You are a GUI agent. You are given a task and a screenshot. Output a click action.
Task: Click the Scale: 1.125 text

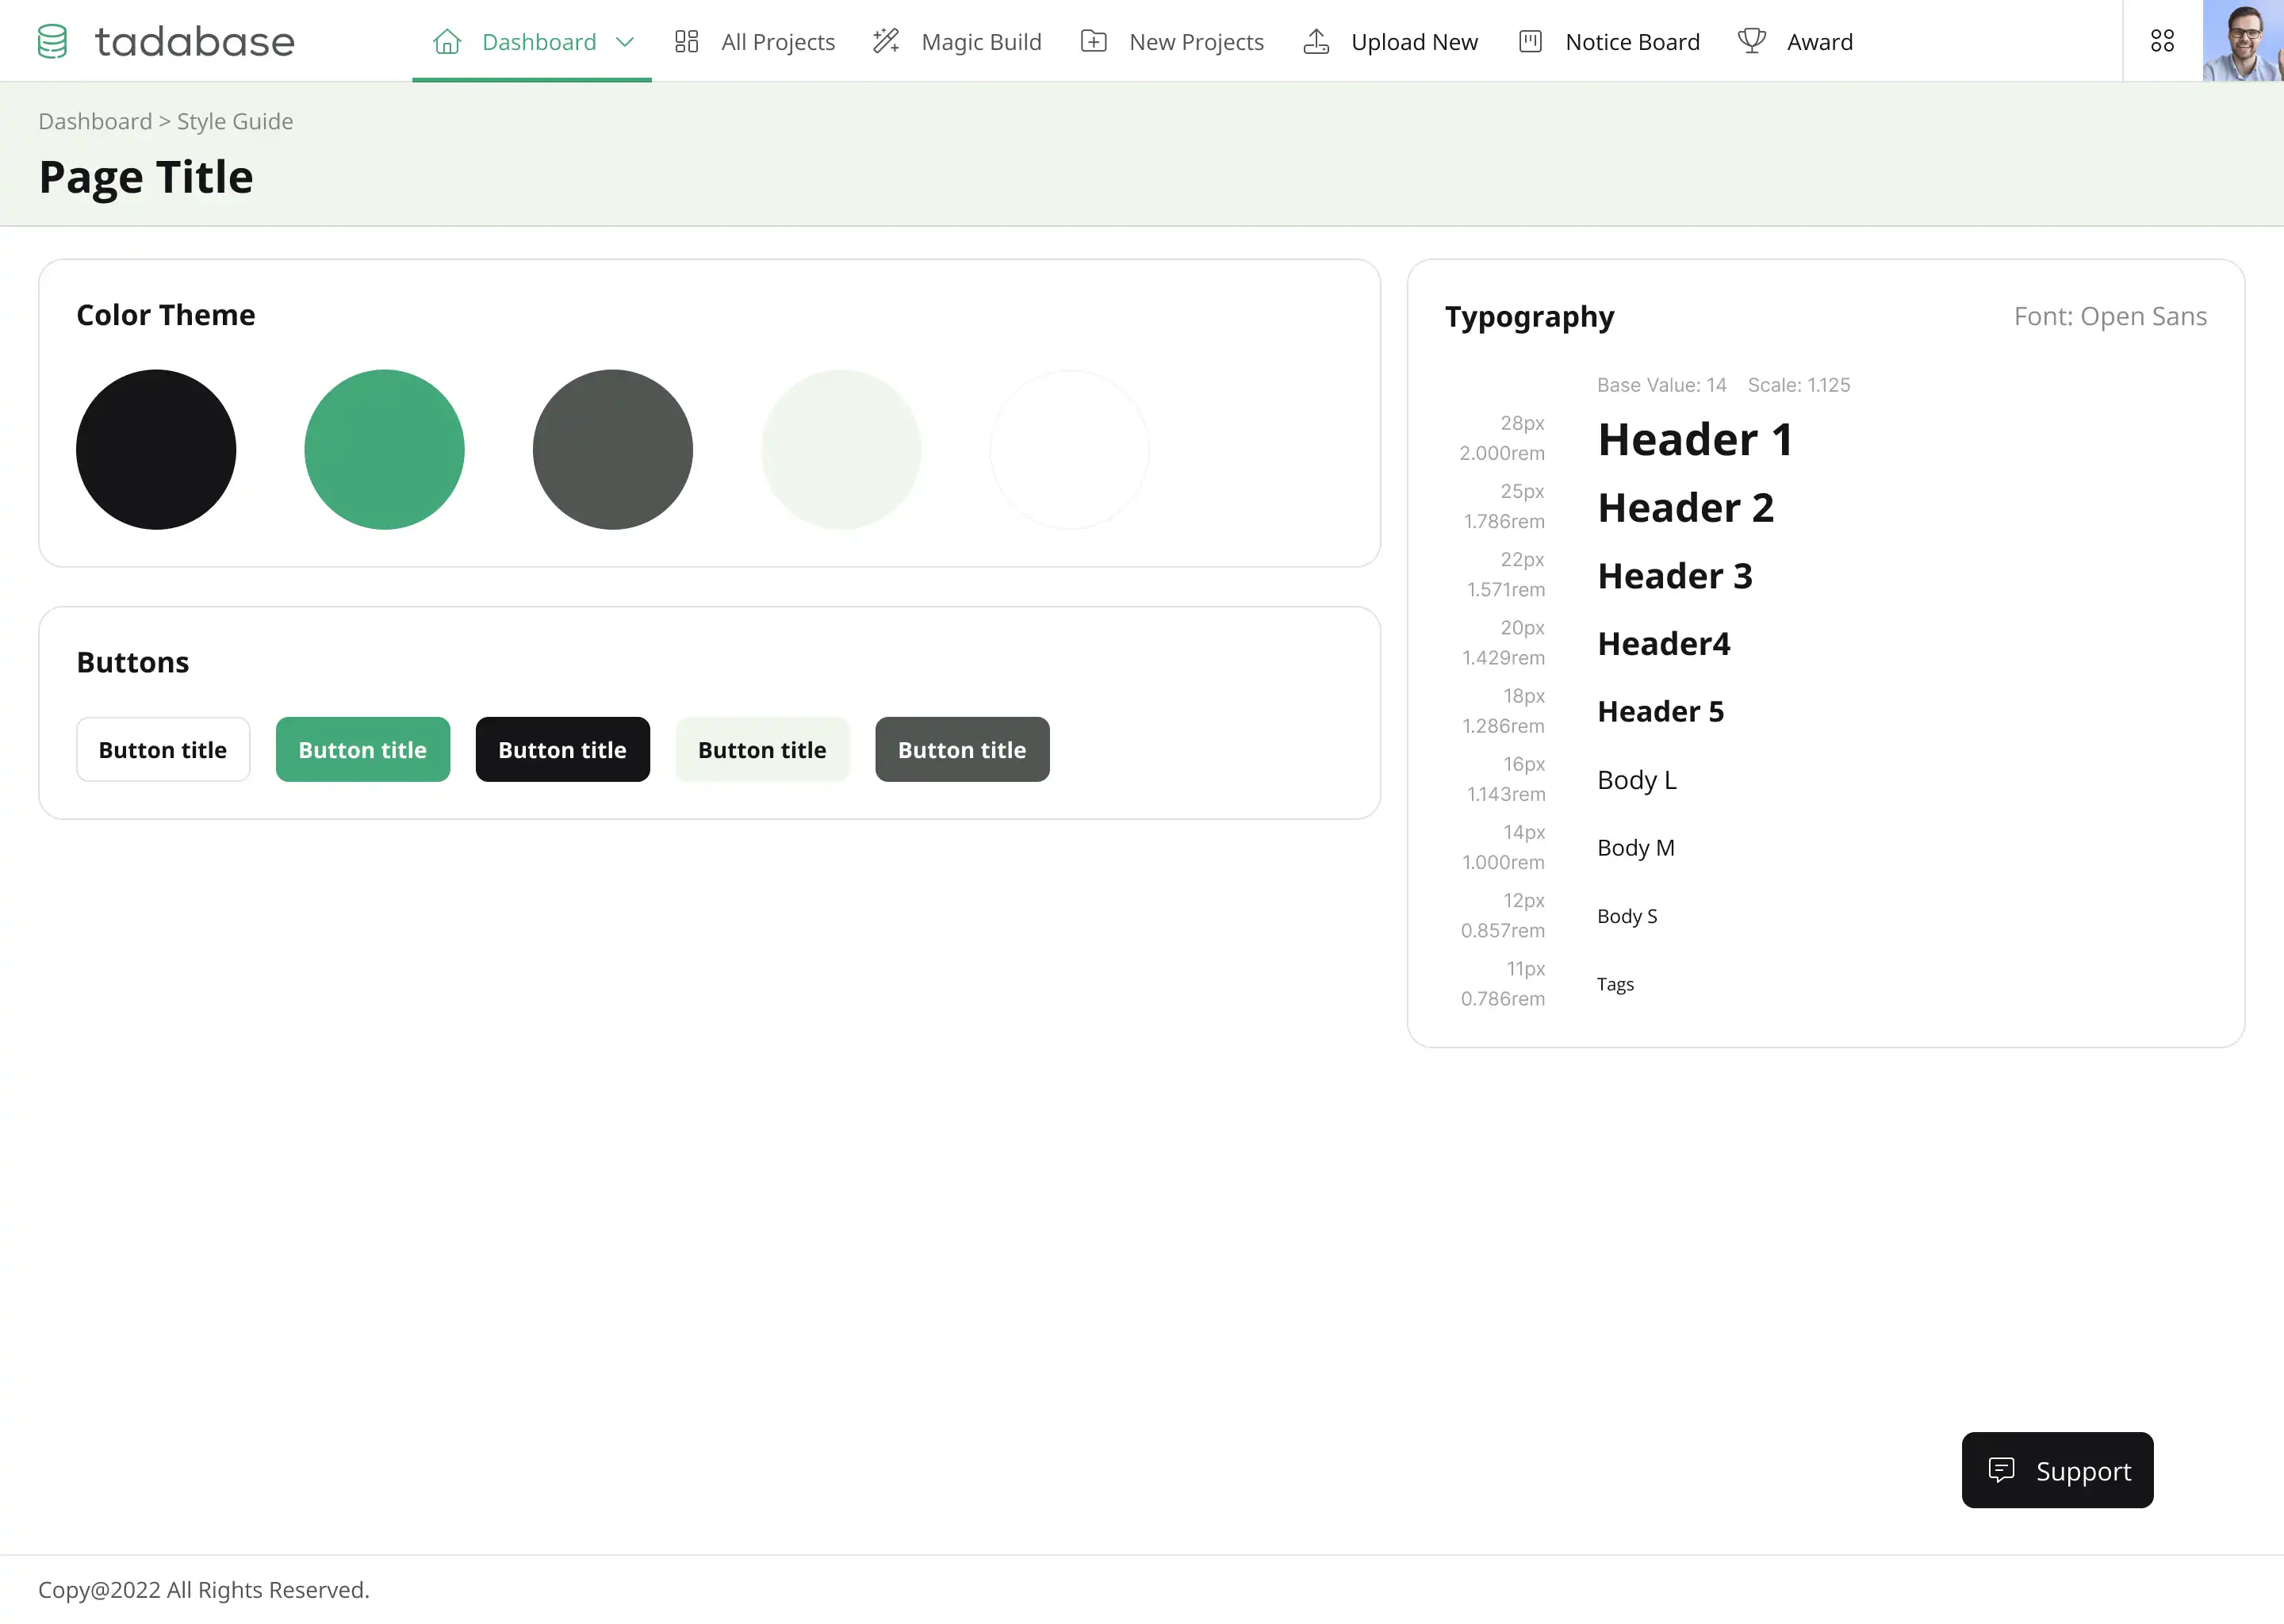click(1799, 385)
